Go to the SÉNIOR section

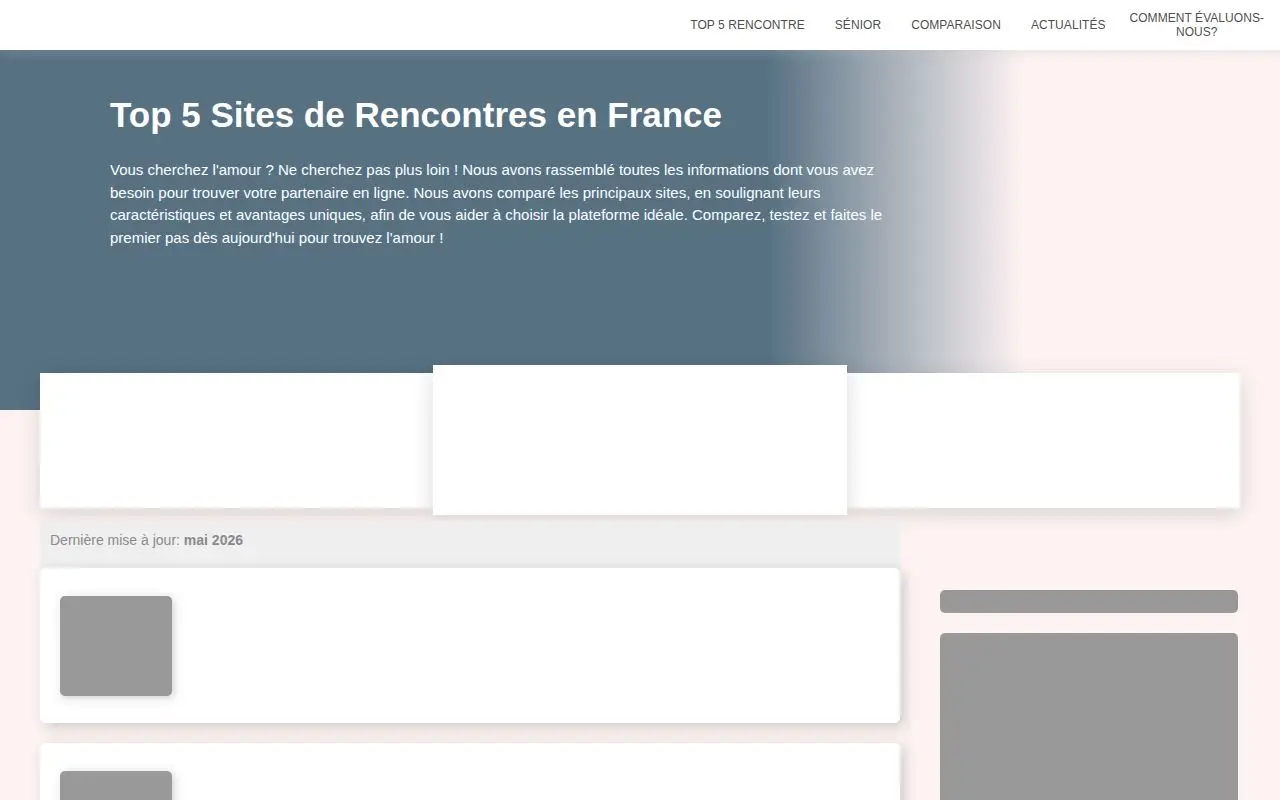pos(858,25)
